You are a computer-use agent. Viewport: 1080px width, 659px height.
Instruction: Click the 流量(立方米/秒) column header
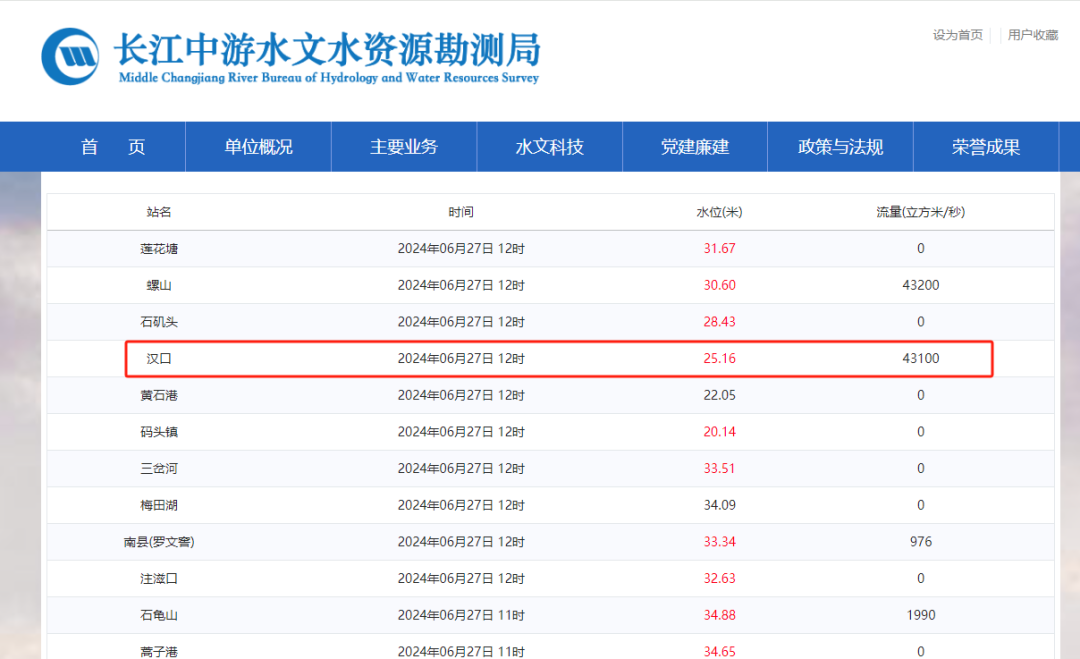(920, 212)
